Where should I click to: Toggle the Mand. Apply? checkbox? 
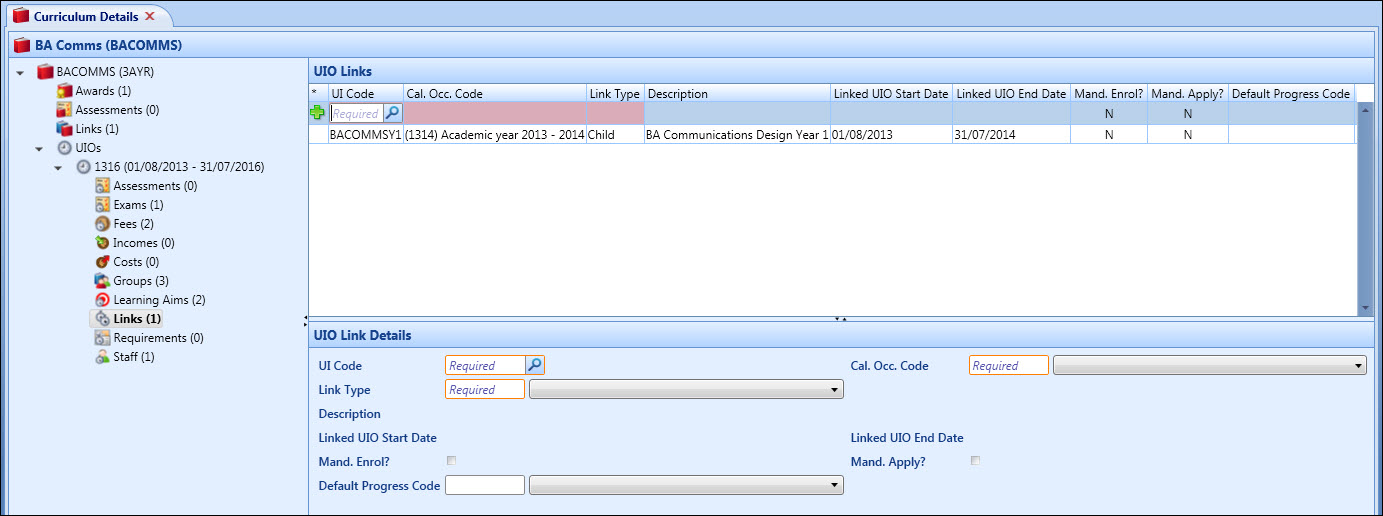coord(975,461)
